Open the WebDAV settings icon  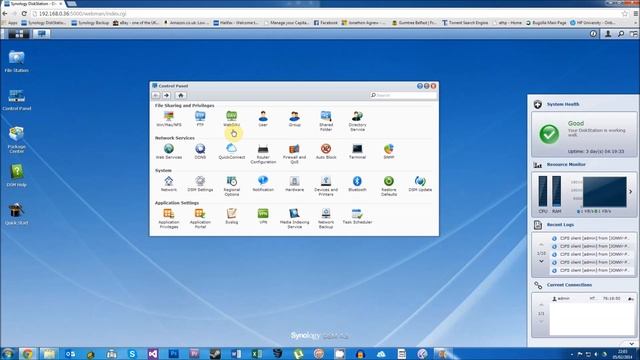[x=231, y=119]
